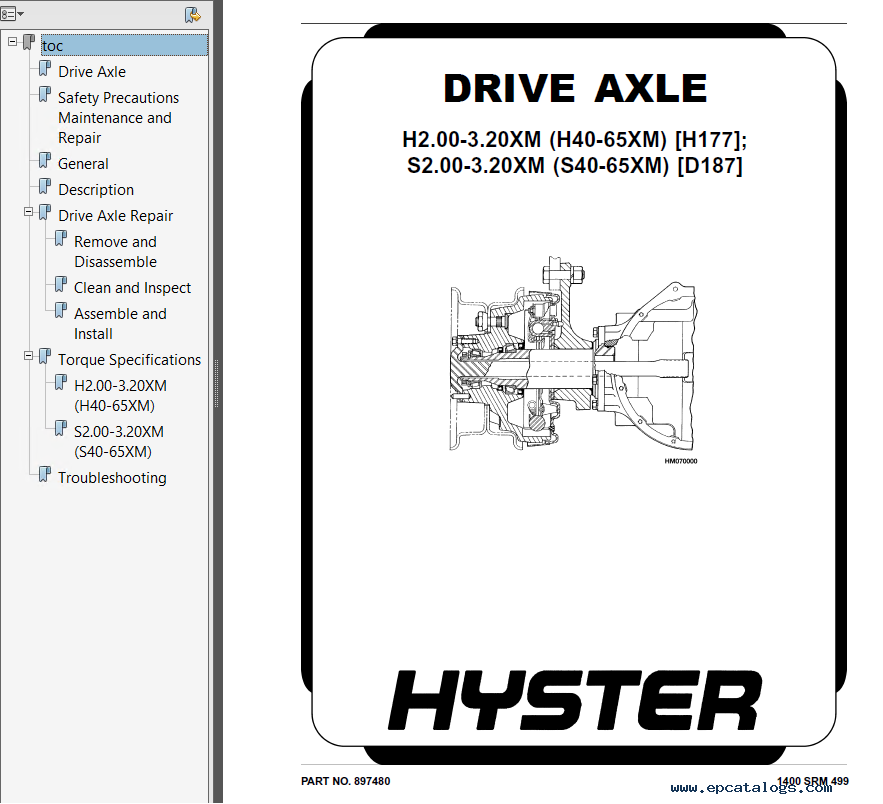Click the Troubleshooting bookmark icon
This screenshot has width=883, height=804.
44,475
